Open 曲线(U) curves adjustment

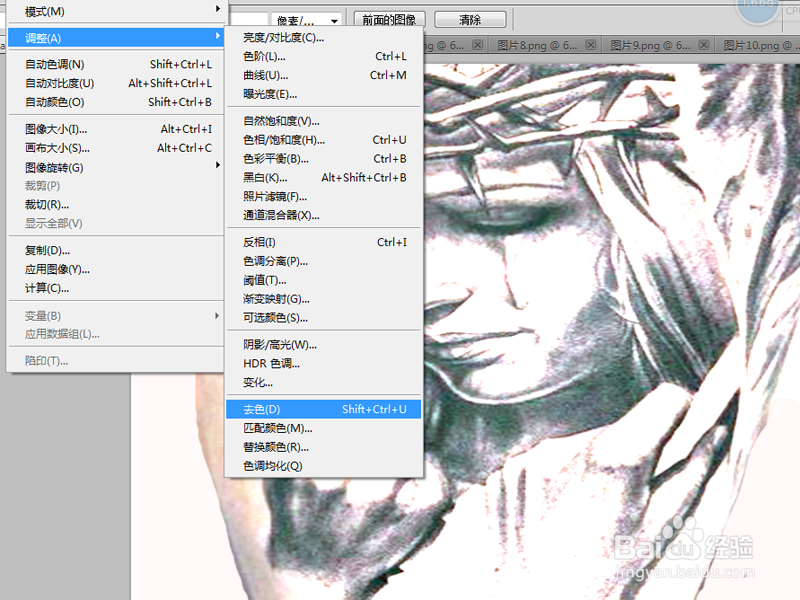[x=323, y=75]
